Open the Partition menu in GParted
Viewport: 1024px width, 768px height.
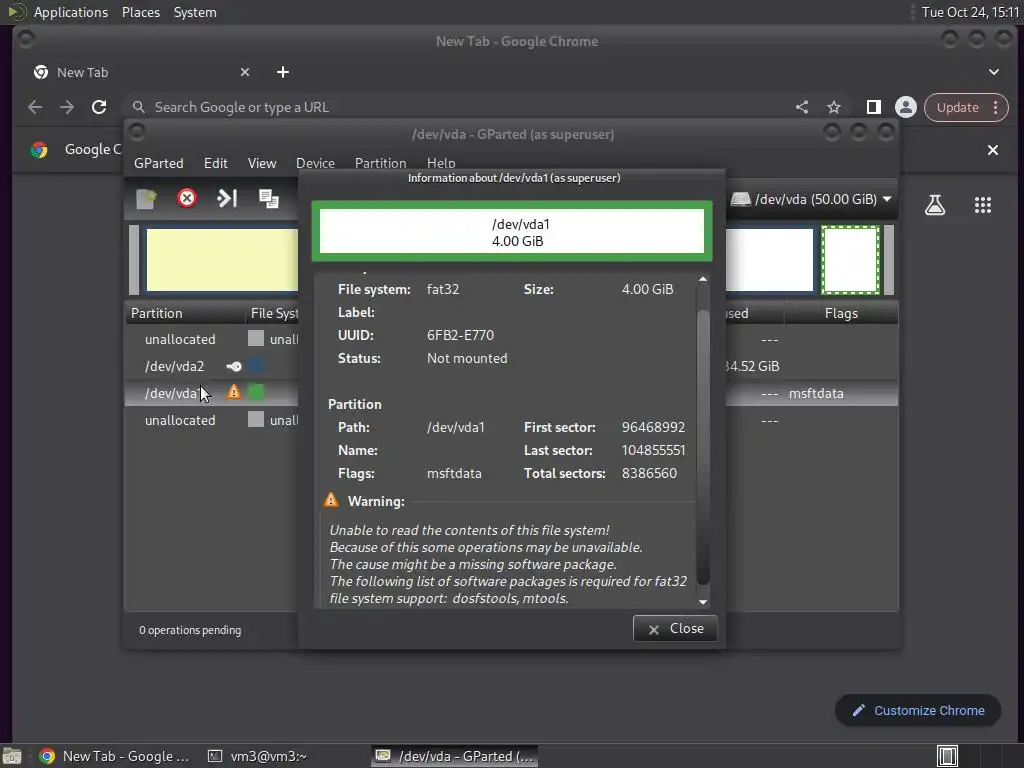click(381, 163)
